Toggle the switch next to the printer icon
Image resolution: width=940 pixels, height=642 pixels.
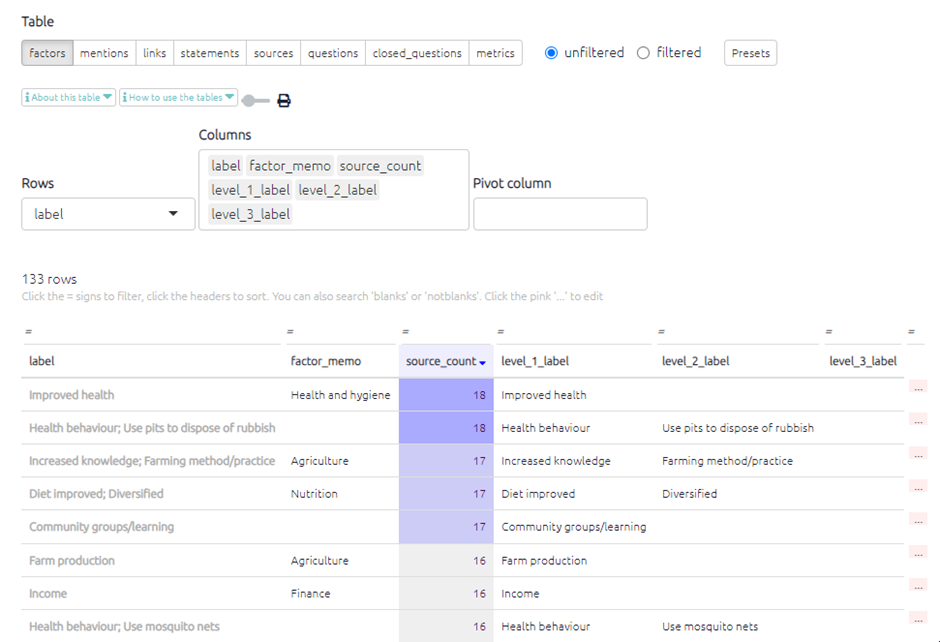click(256, 100)
